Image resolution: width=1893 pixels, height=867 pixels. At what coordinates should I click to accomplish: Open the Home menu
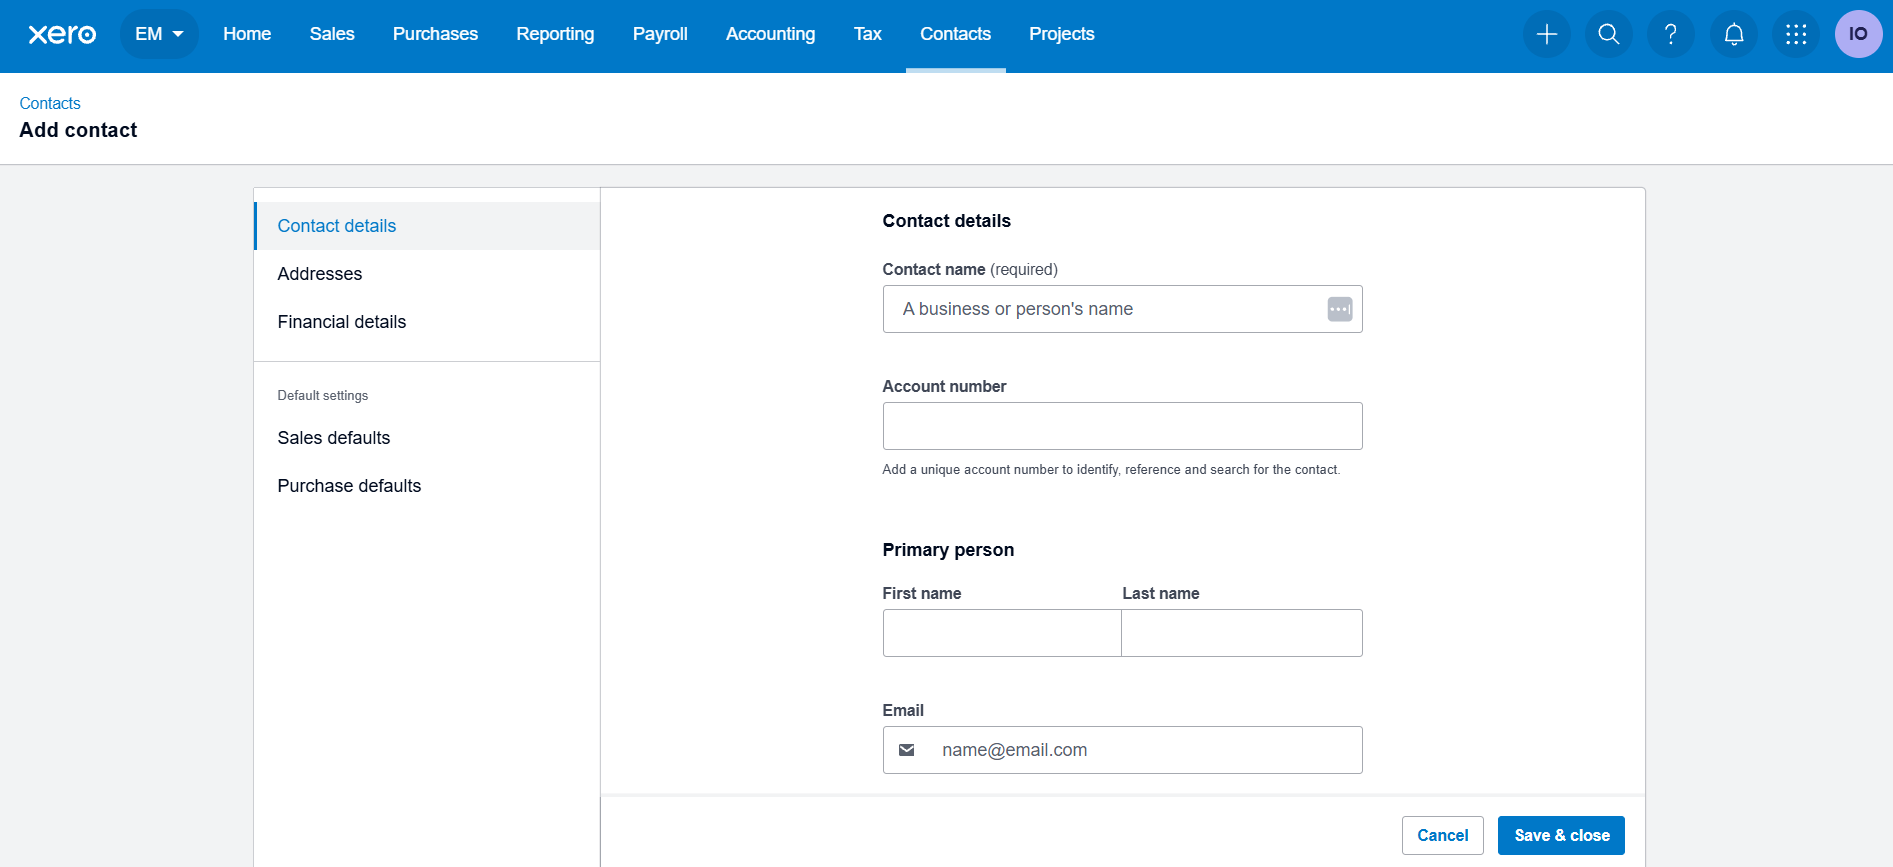tap(247, 34)
